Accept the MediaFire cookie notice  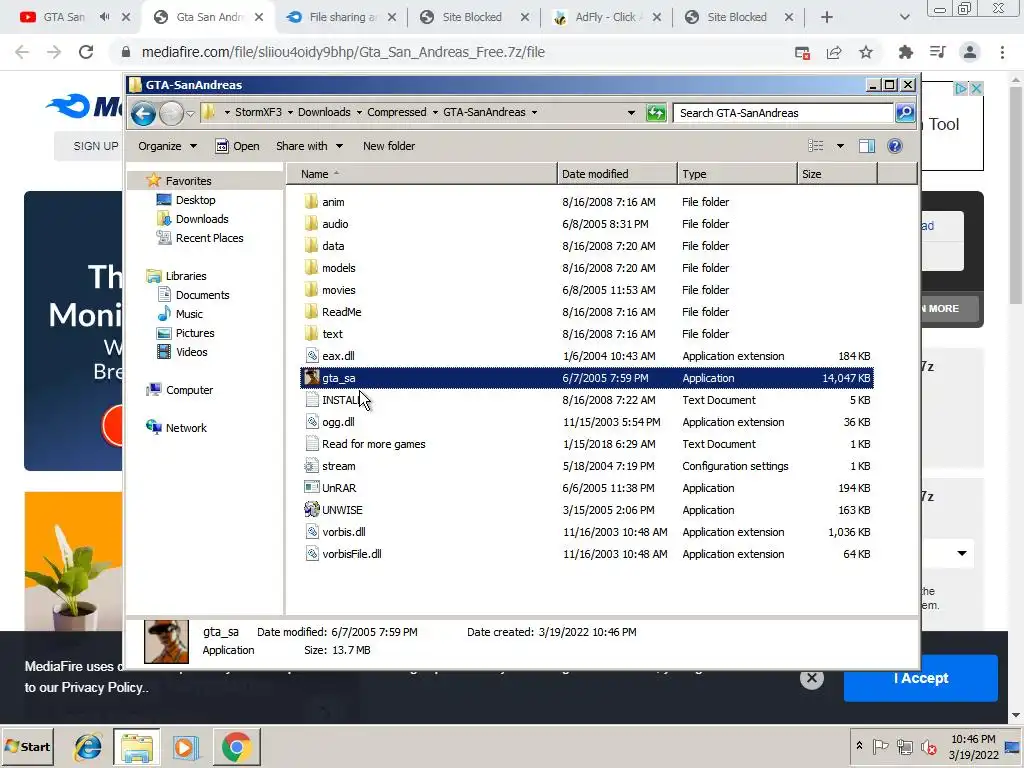coord(920,678)
